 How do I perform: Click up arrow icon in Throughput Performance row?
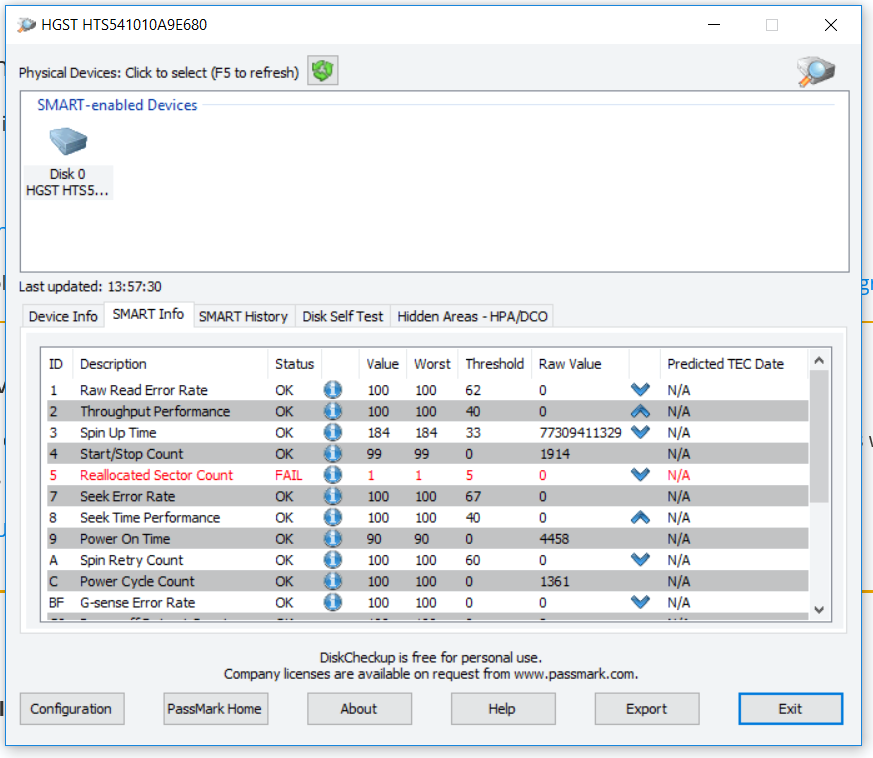coord(640,411)
